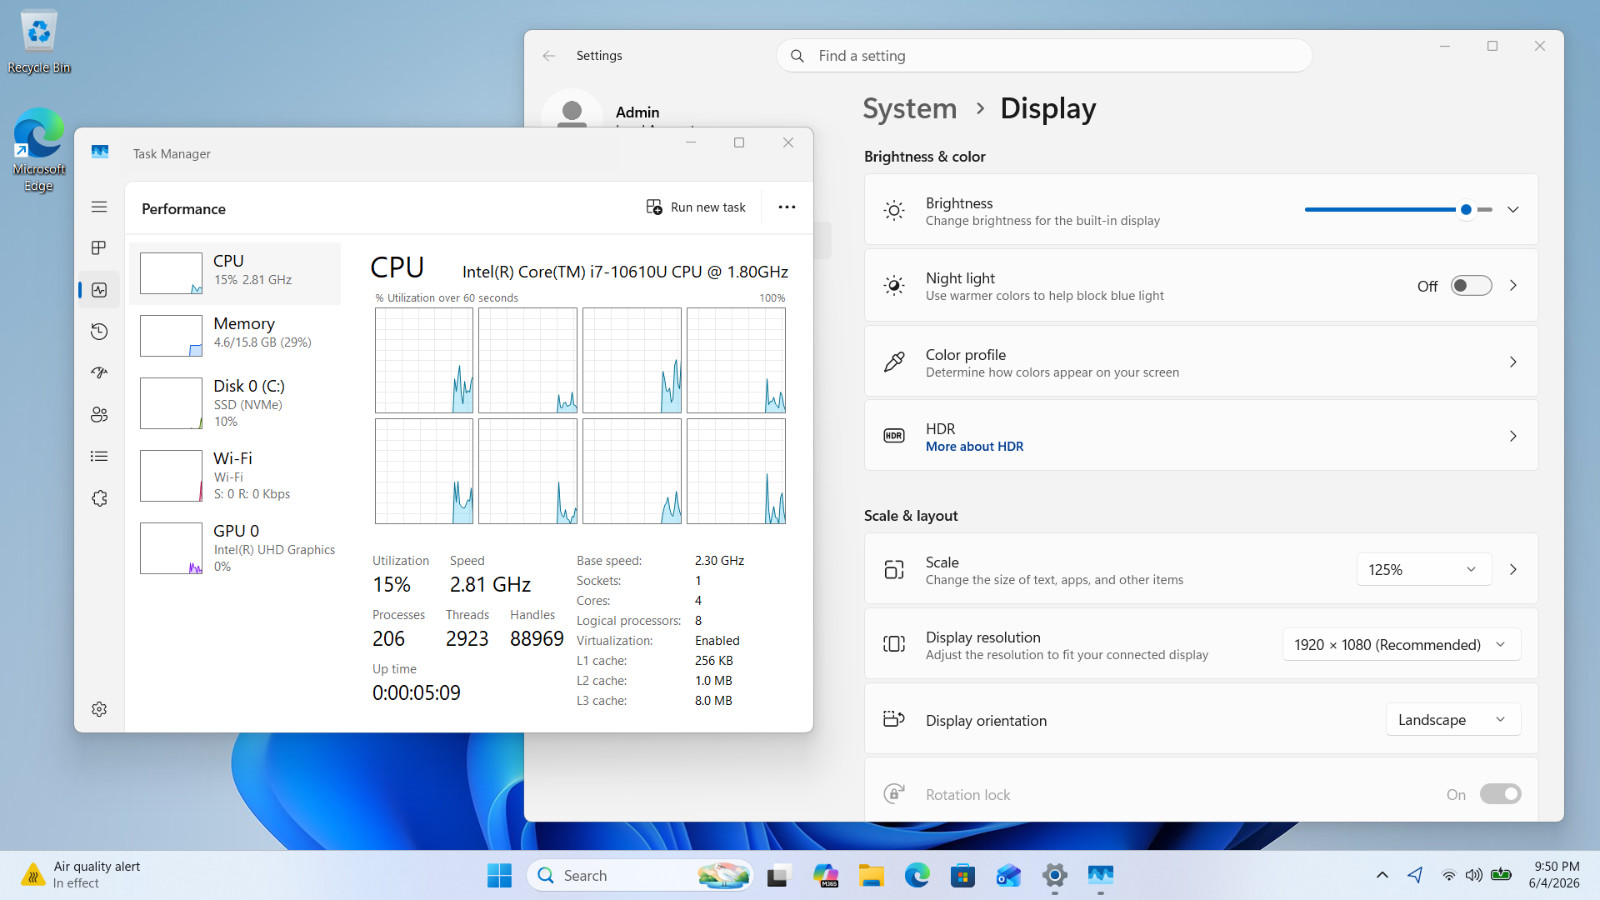
Task: Select Disk 0 (C:) performance item
Action: pyautogui.click(x=235, y=403)
